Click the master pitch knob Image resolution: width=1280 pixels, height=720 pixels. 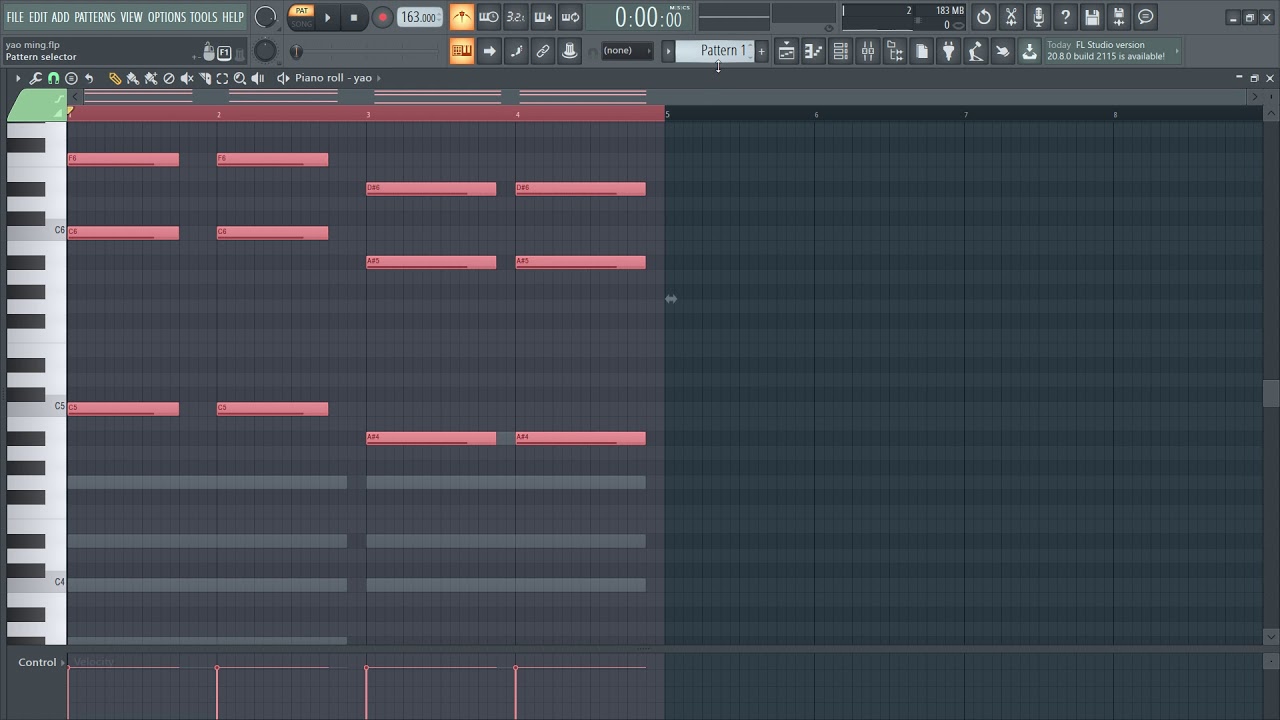tap(265, 51)
